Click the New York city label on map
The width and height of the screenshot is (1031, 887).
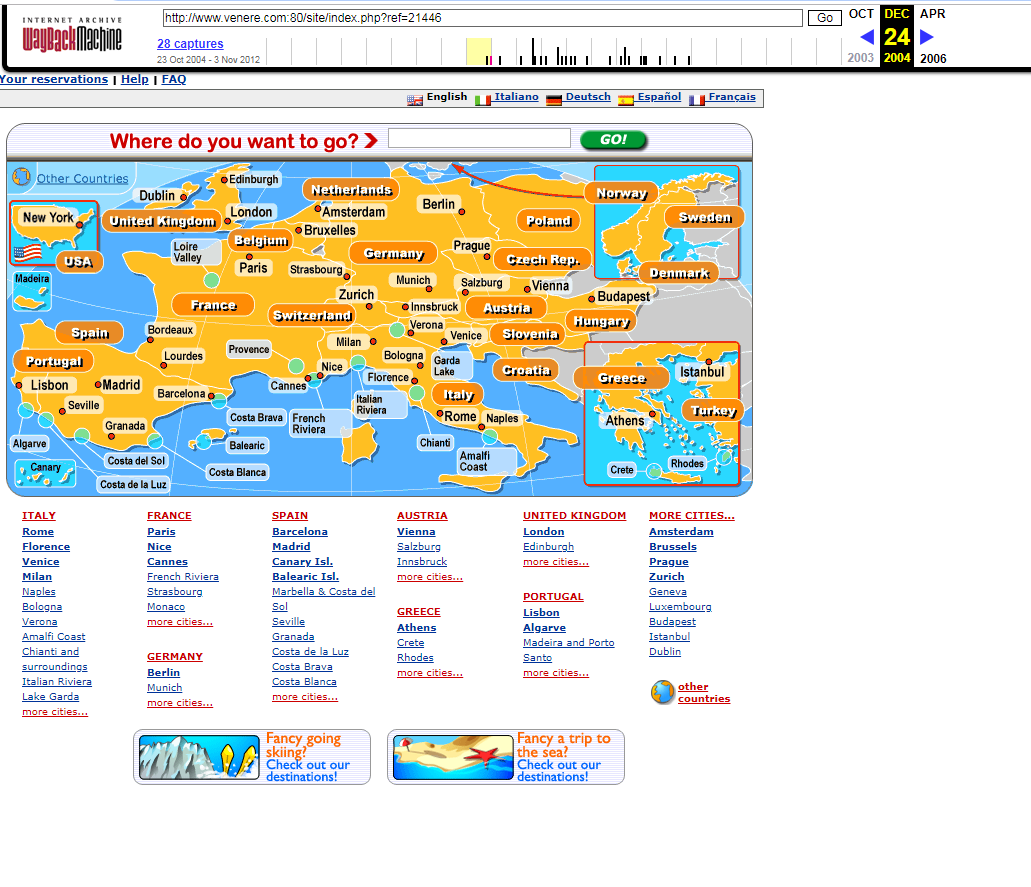pos(48,217)
